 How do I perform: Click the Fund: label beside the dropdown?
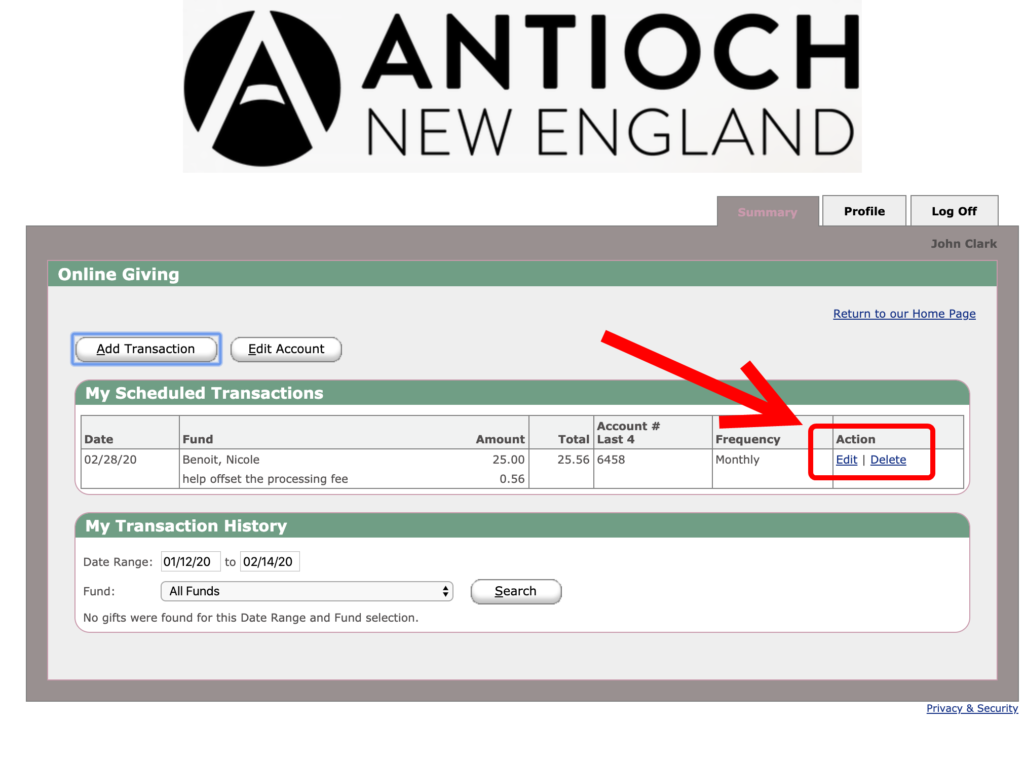(99, 591)
